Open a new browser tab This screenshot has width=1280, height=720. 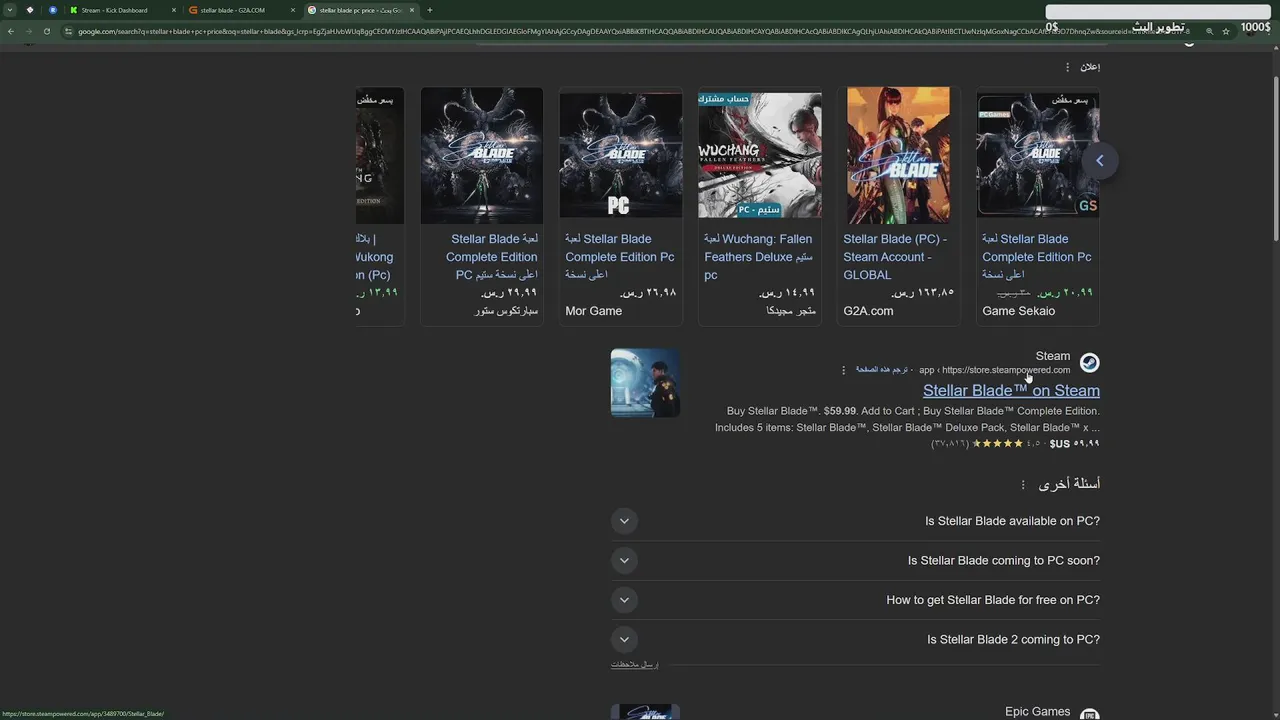point(430,10)
